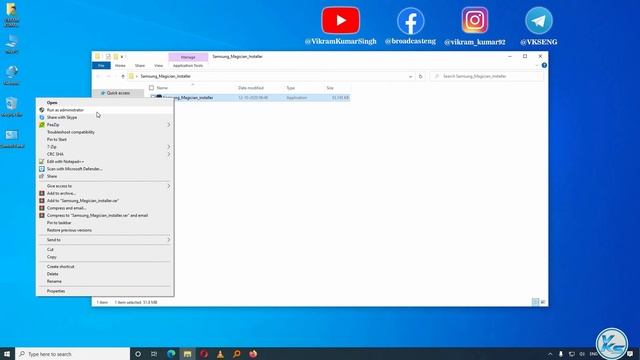
Task: Choose Create shortcut
Action: coord(60,267)
